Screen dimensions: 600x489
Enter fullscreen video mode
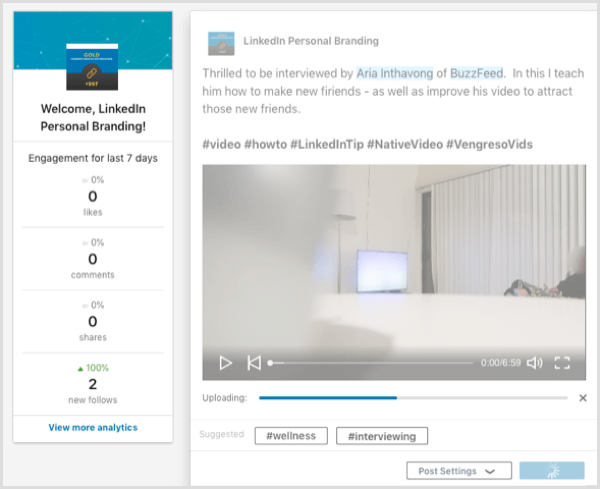click(x=562, y=363)
